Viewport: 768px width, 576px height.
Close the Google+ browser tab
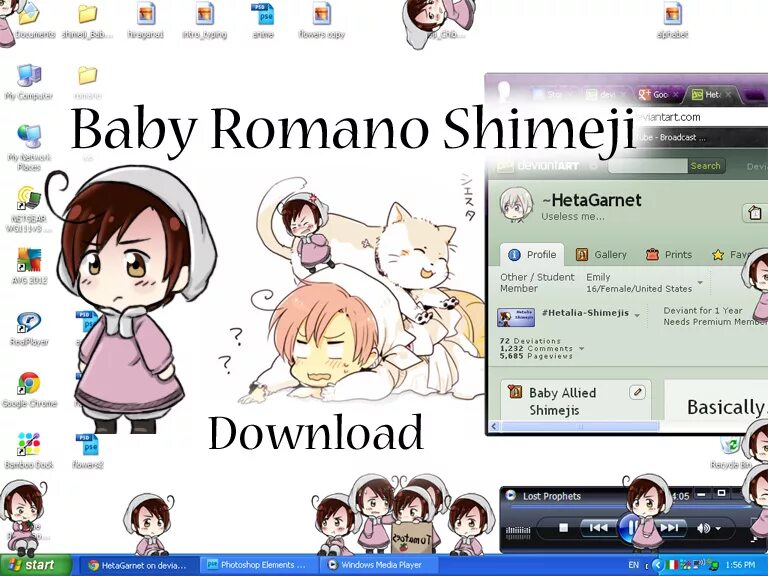676,95
